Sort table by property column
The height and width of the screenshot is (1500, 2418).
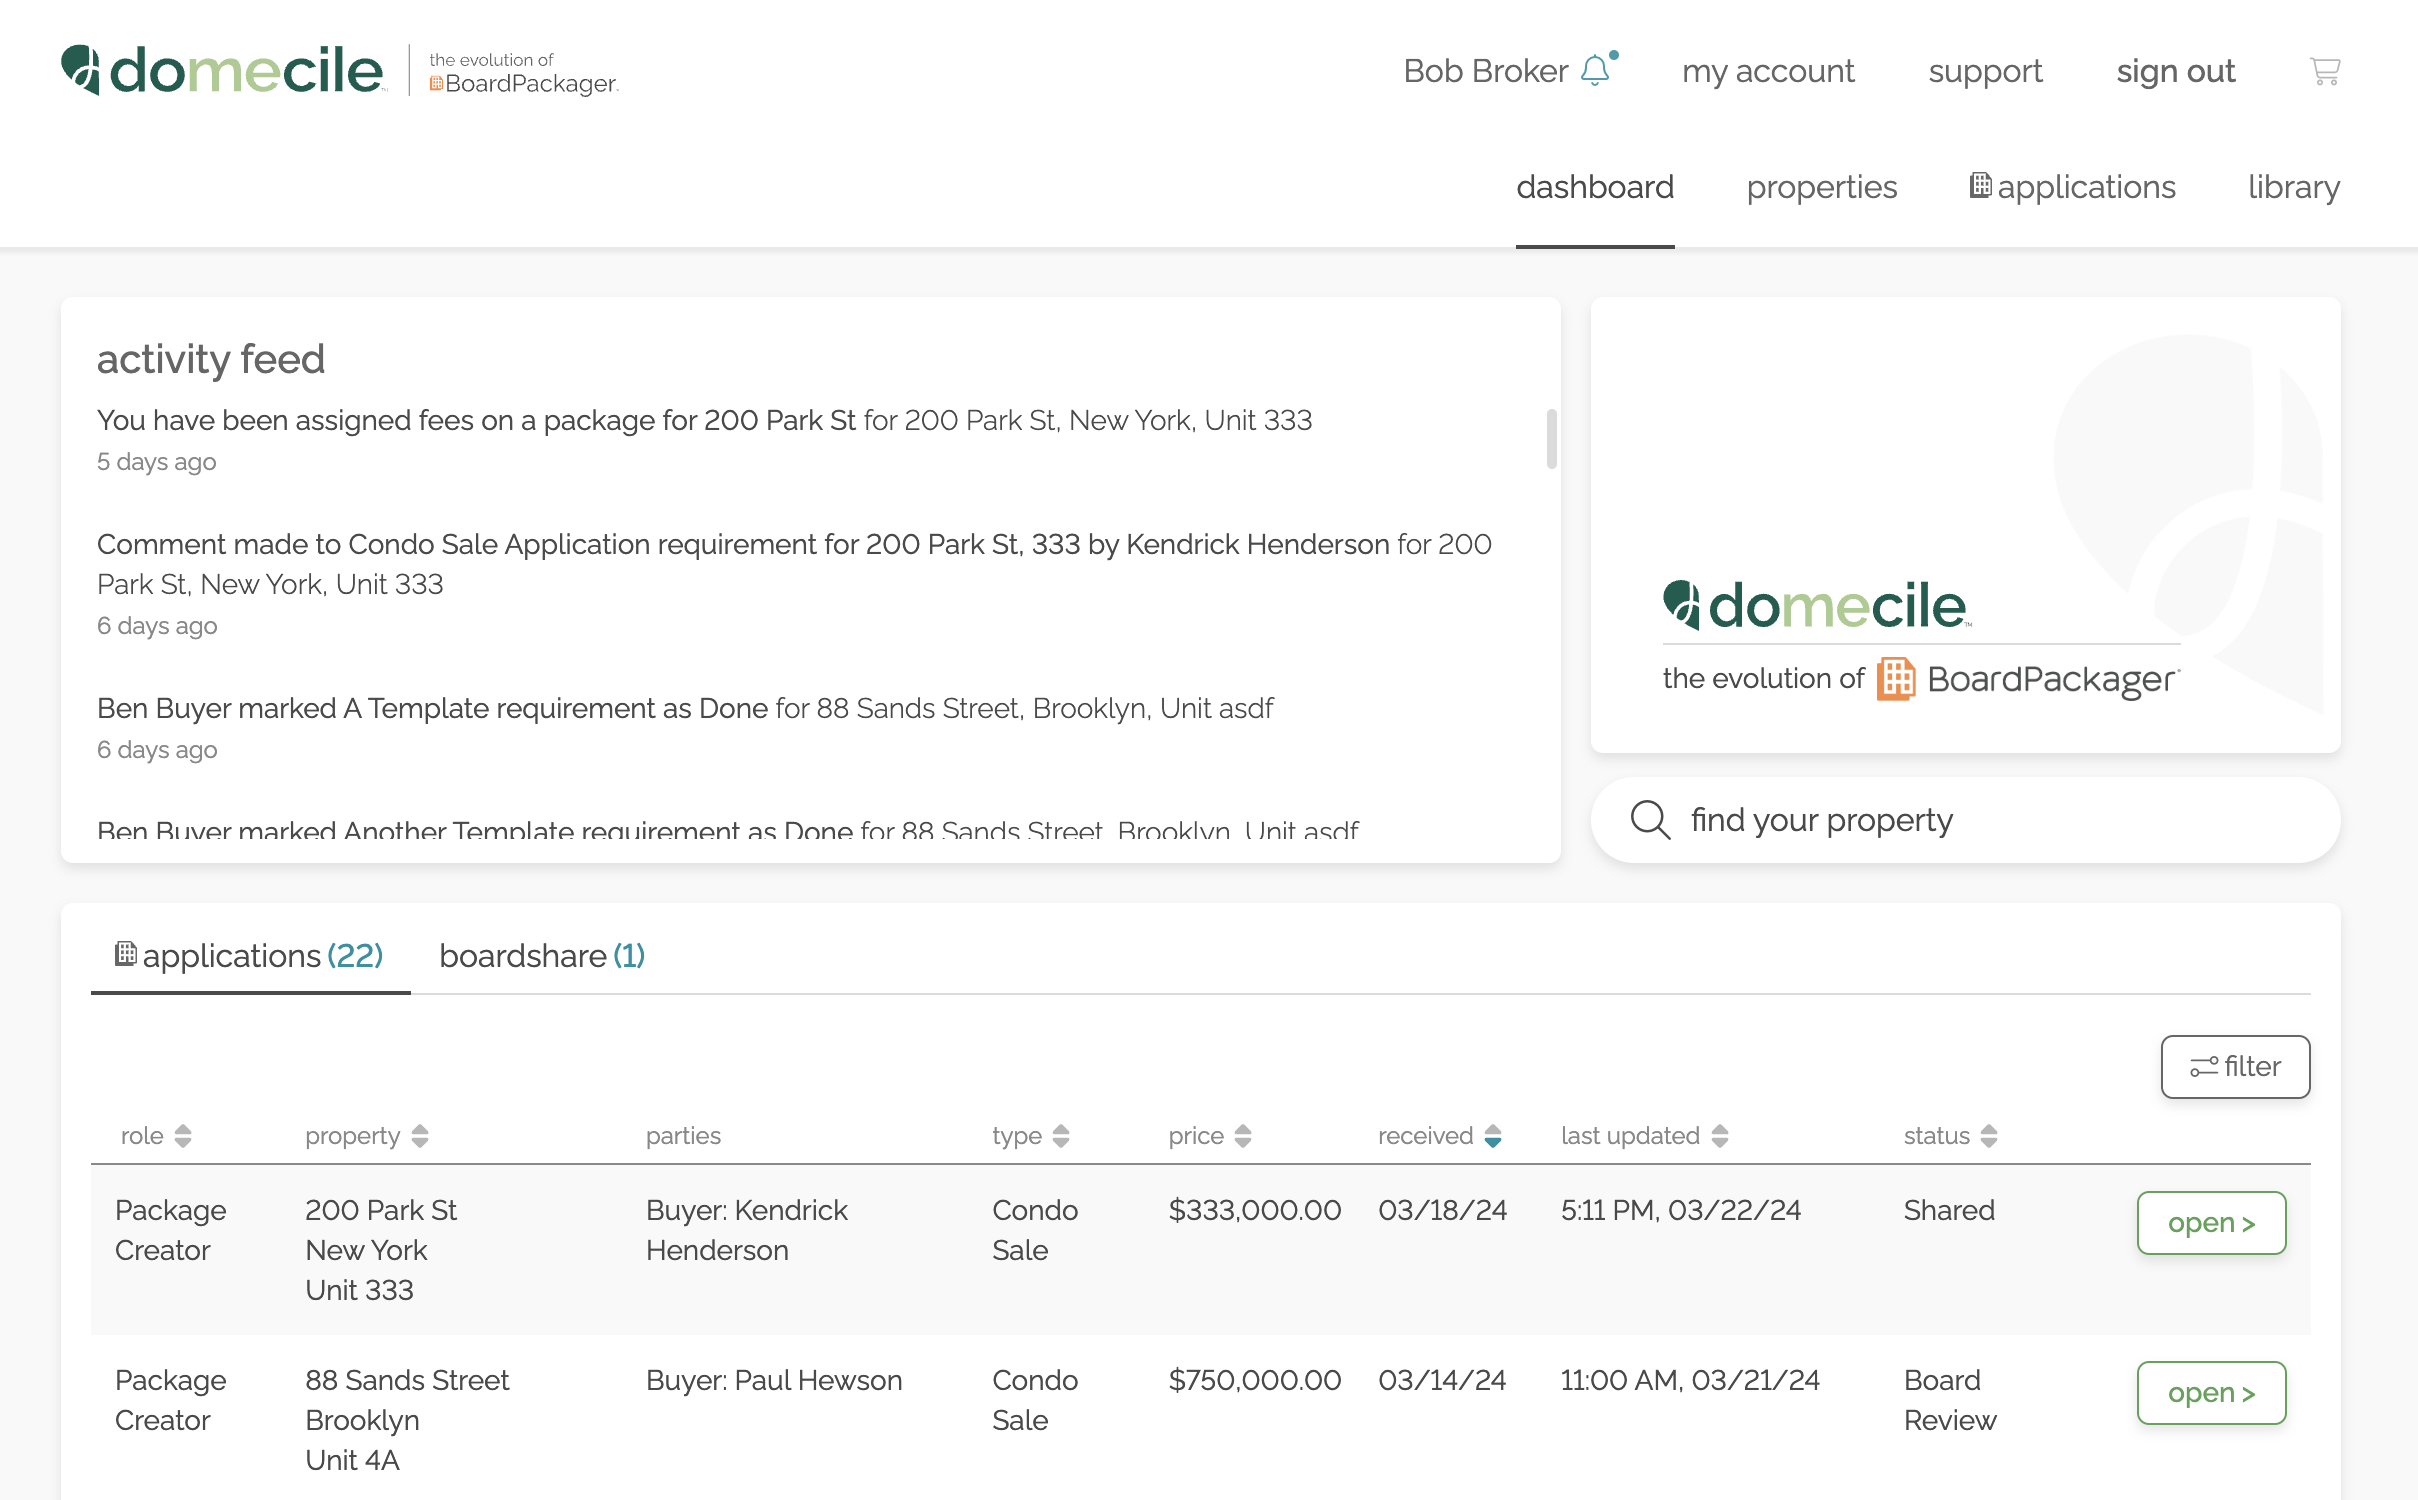(x=420, y=1136)
